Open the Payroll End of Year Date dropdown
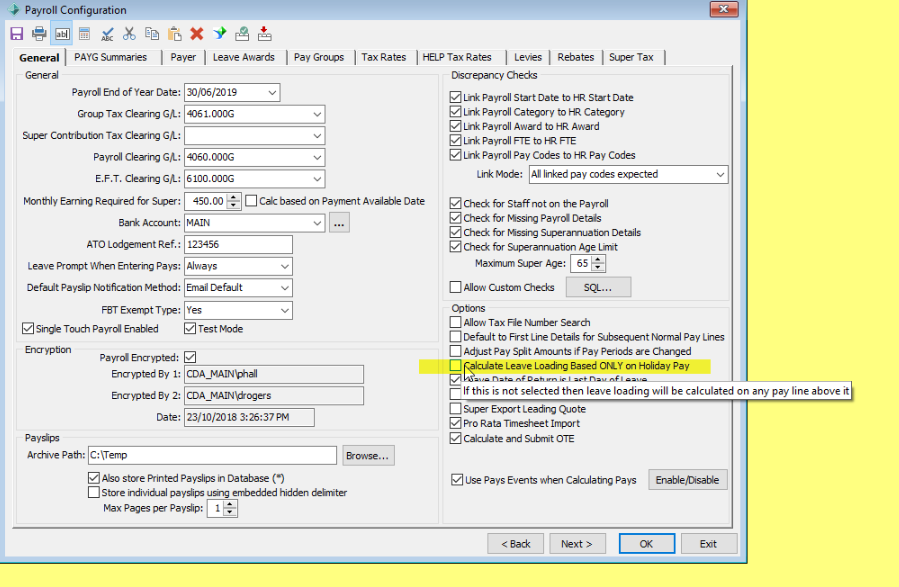The width and height of the screenshot is (899, 587). (x=272, y=93)
